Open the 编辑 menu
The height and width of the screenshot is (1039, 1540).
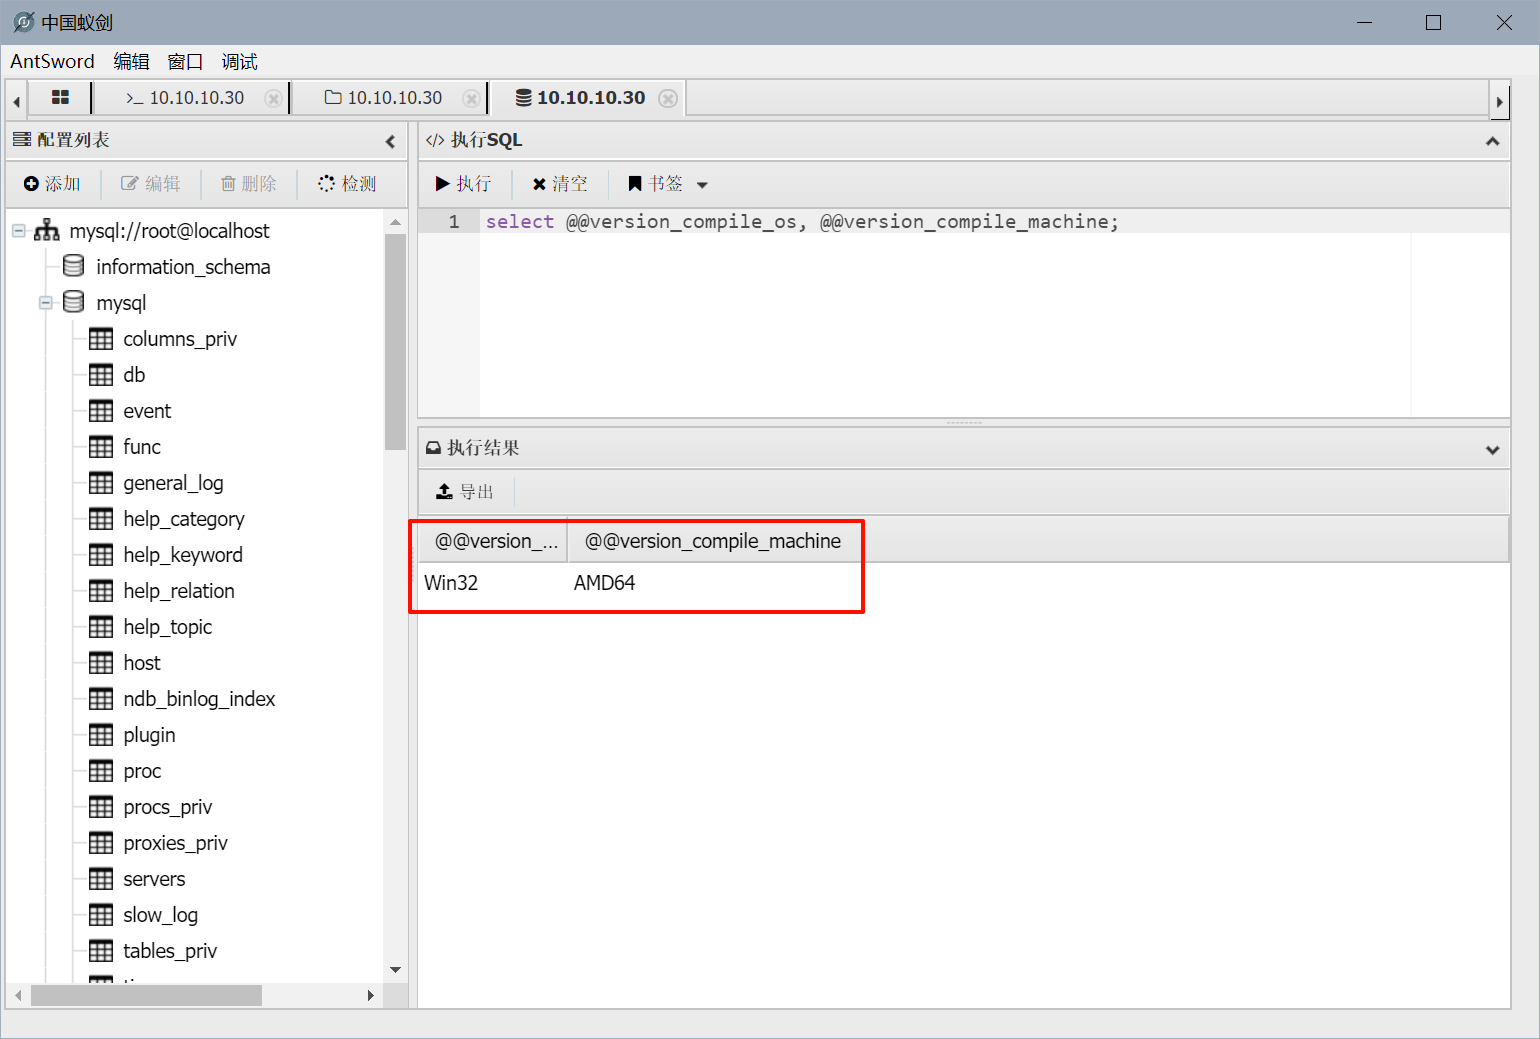[131, 62]
